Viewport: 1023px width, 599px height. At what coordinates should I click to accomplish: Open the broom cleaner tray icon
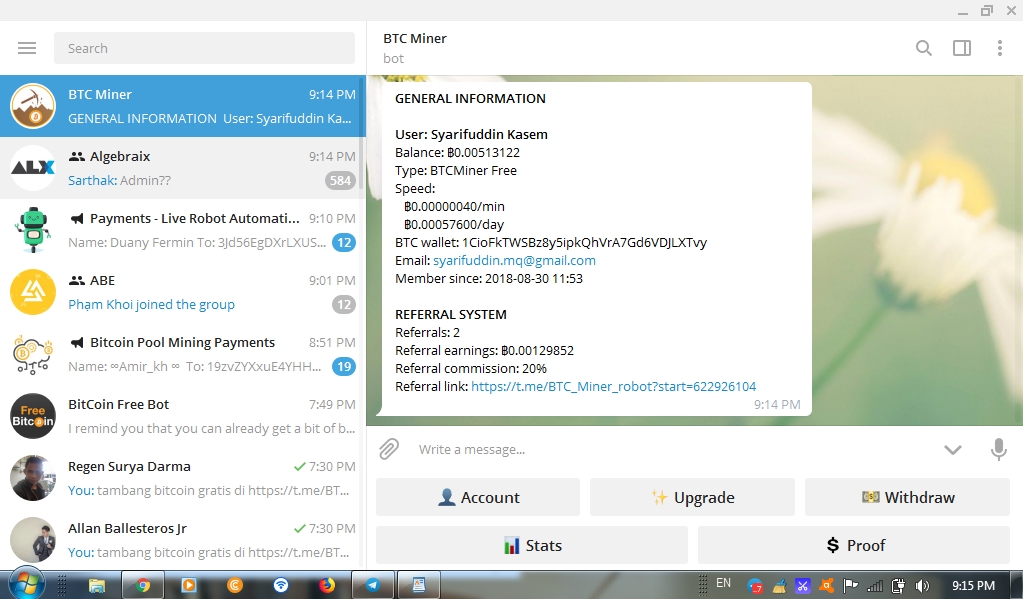780,586
